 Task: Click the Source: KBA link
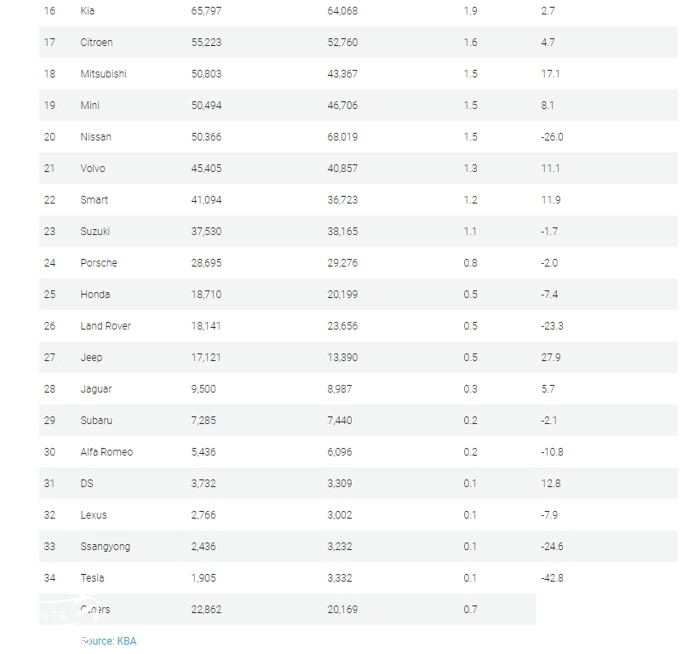[108, 641]
